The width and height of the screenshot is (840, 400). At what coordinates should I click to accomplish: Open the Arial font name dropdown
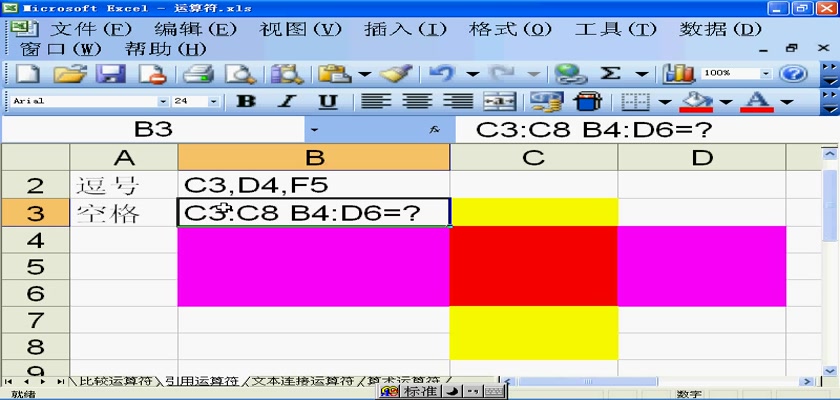[x=163, y=101]
